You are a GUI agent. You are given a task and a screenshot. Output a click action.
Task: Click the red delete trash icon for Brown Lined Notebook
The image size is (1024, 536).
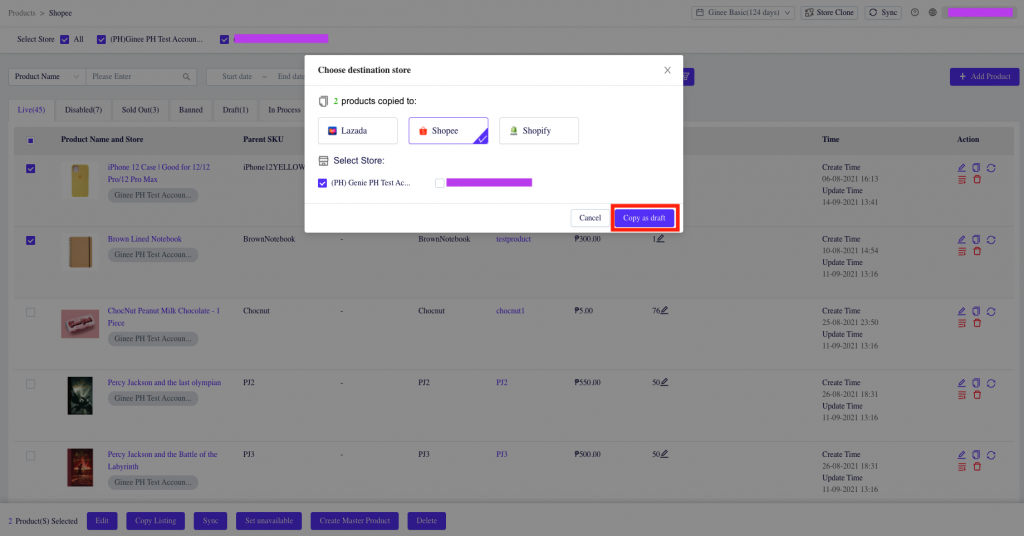point(977,251)
